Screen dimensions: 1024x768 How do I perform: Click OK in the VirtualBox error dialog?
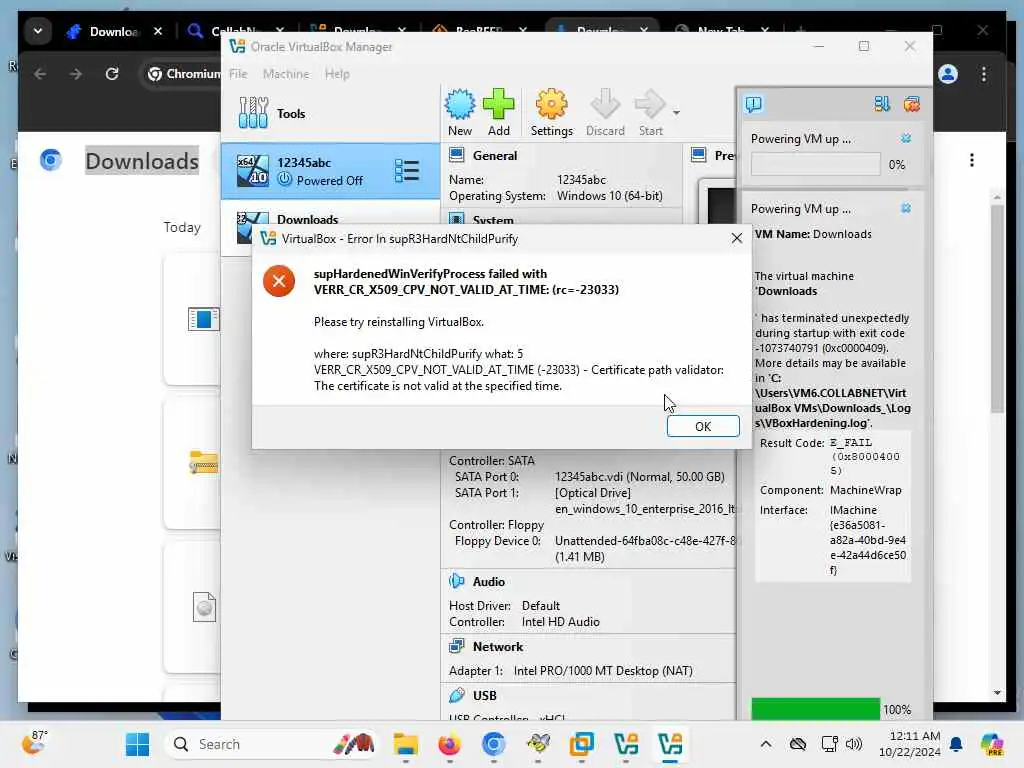point(703,426)
